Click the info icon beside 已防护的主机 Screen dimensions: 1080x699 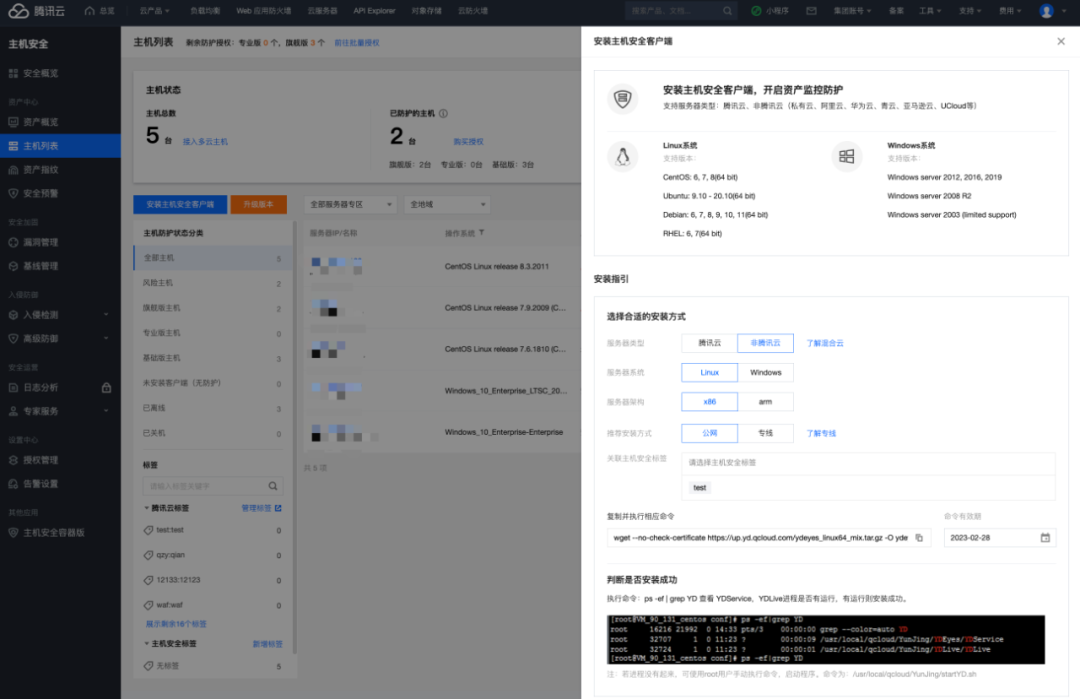click(444, 114)
